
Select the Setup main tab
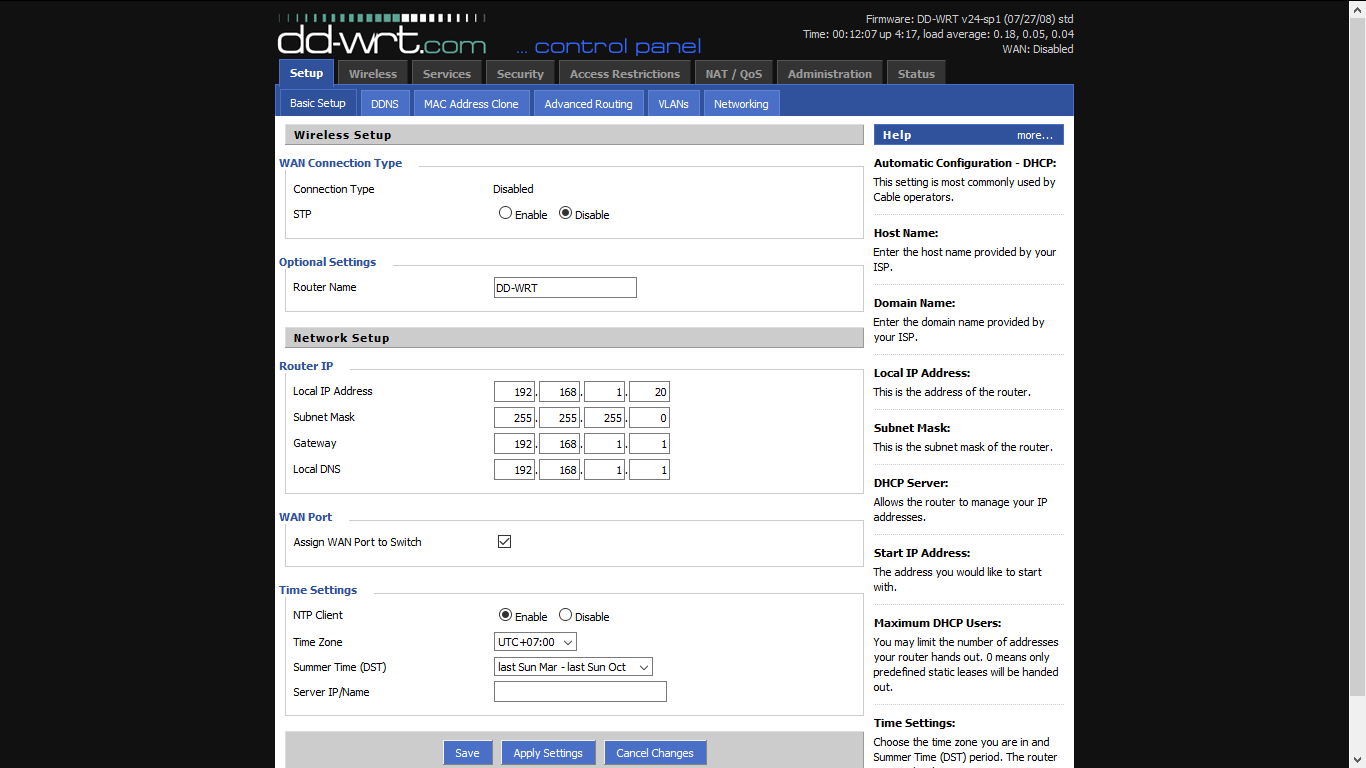[307, 72]
